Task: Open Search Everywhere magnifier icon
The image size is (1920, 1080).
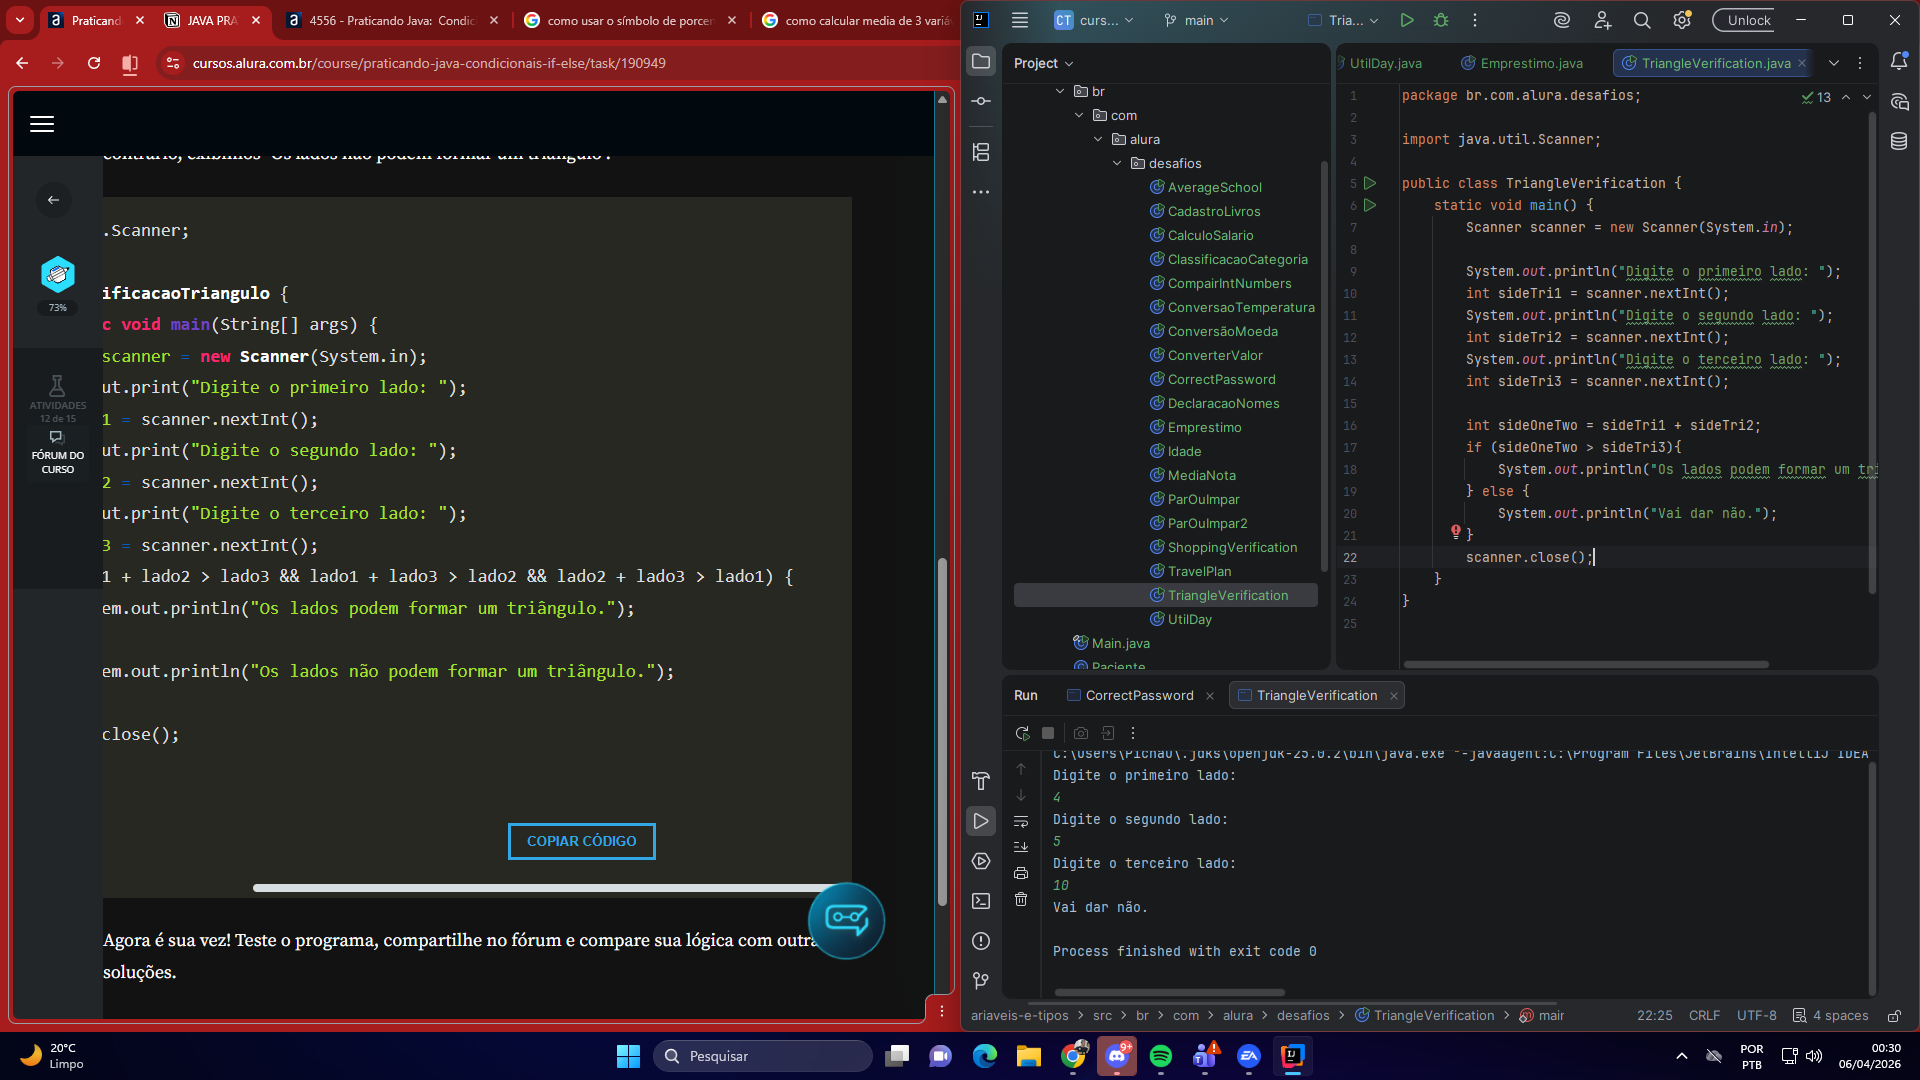Action: [1642, 20]
